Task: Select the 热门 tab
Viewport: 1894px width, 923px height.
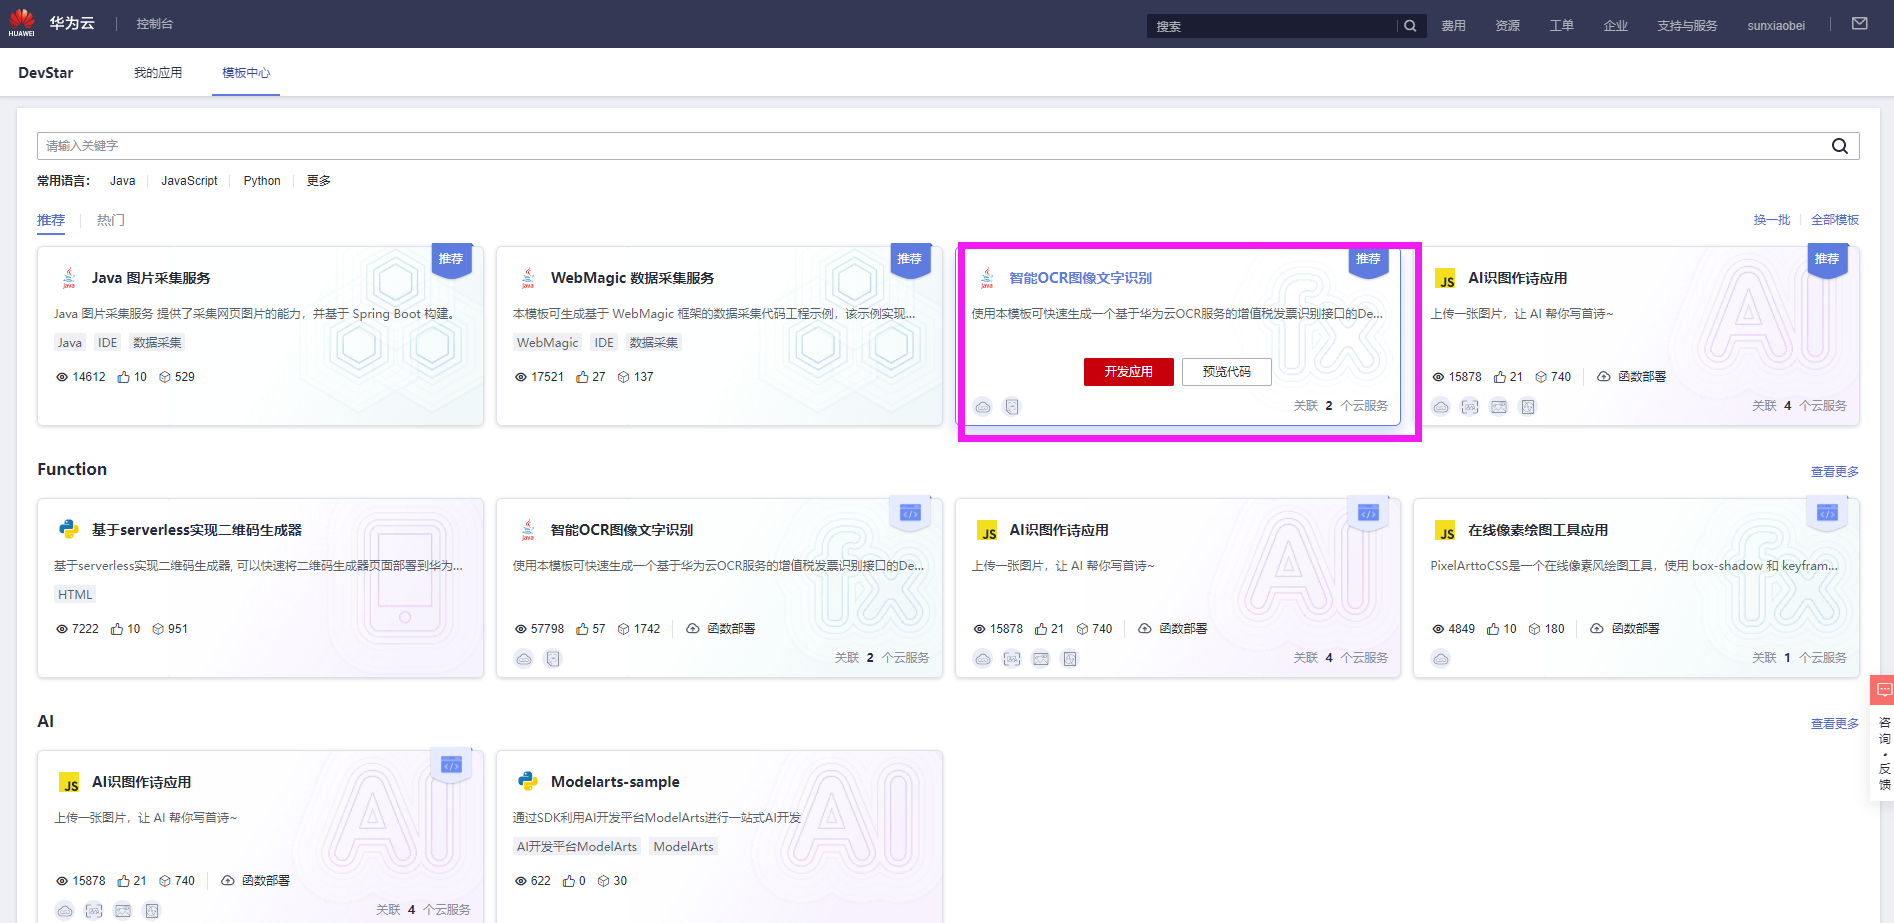Action: pos(111,220)
